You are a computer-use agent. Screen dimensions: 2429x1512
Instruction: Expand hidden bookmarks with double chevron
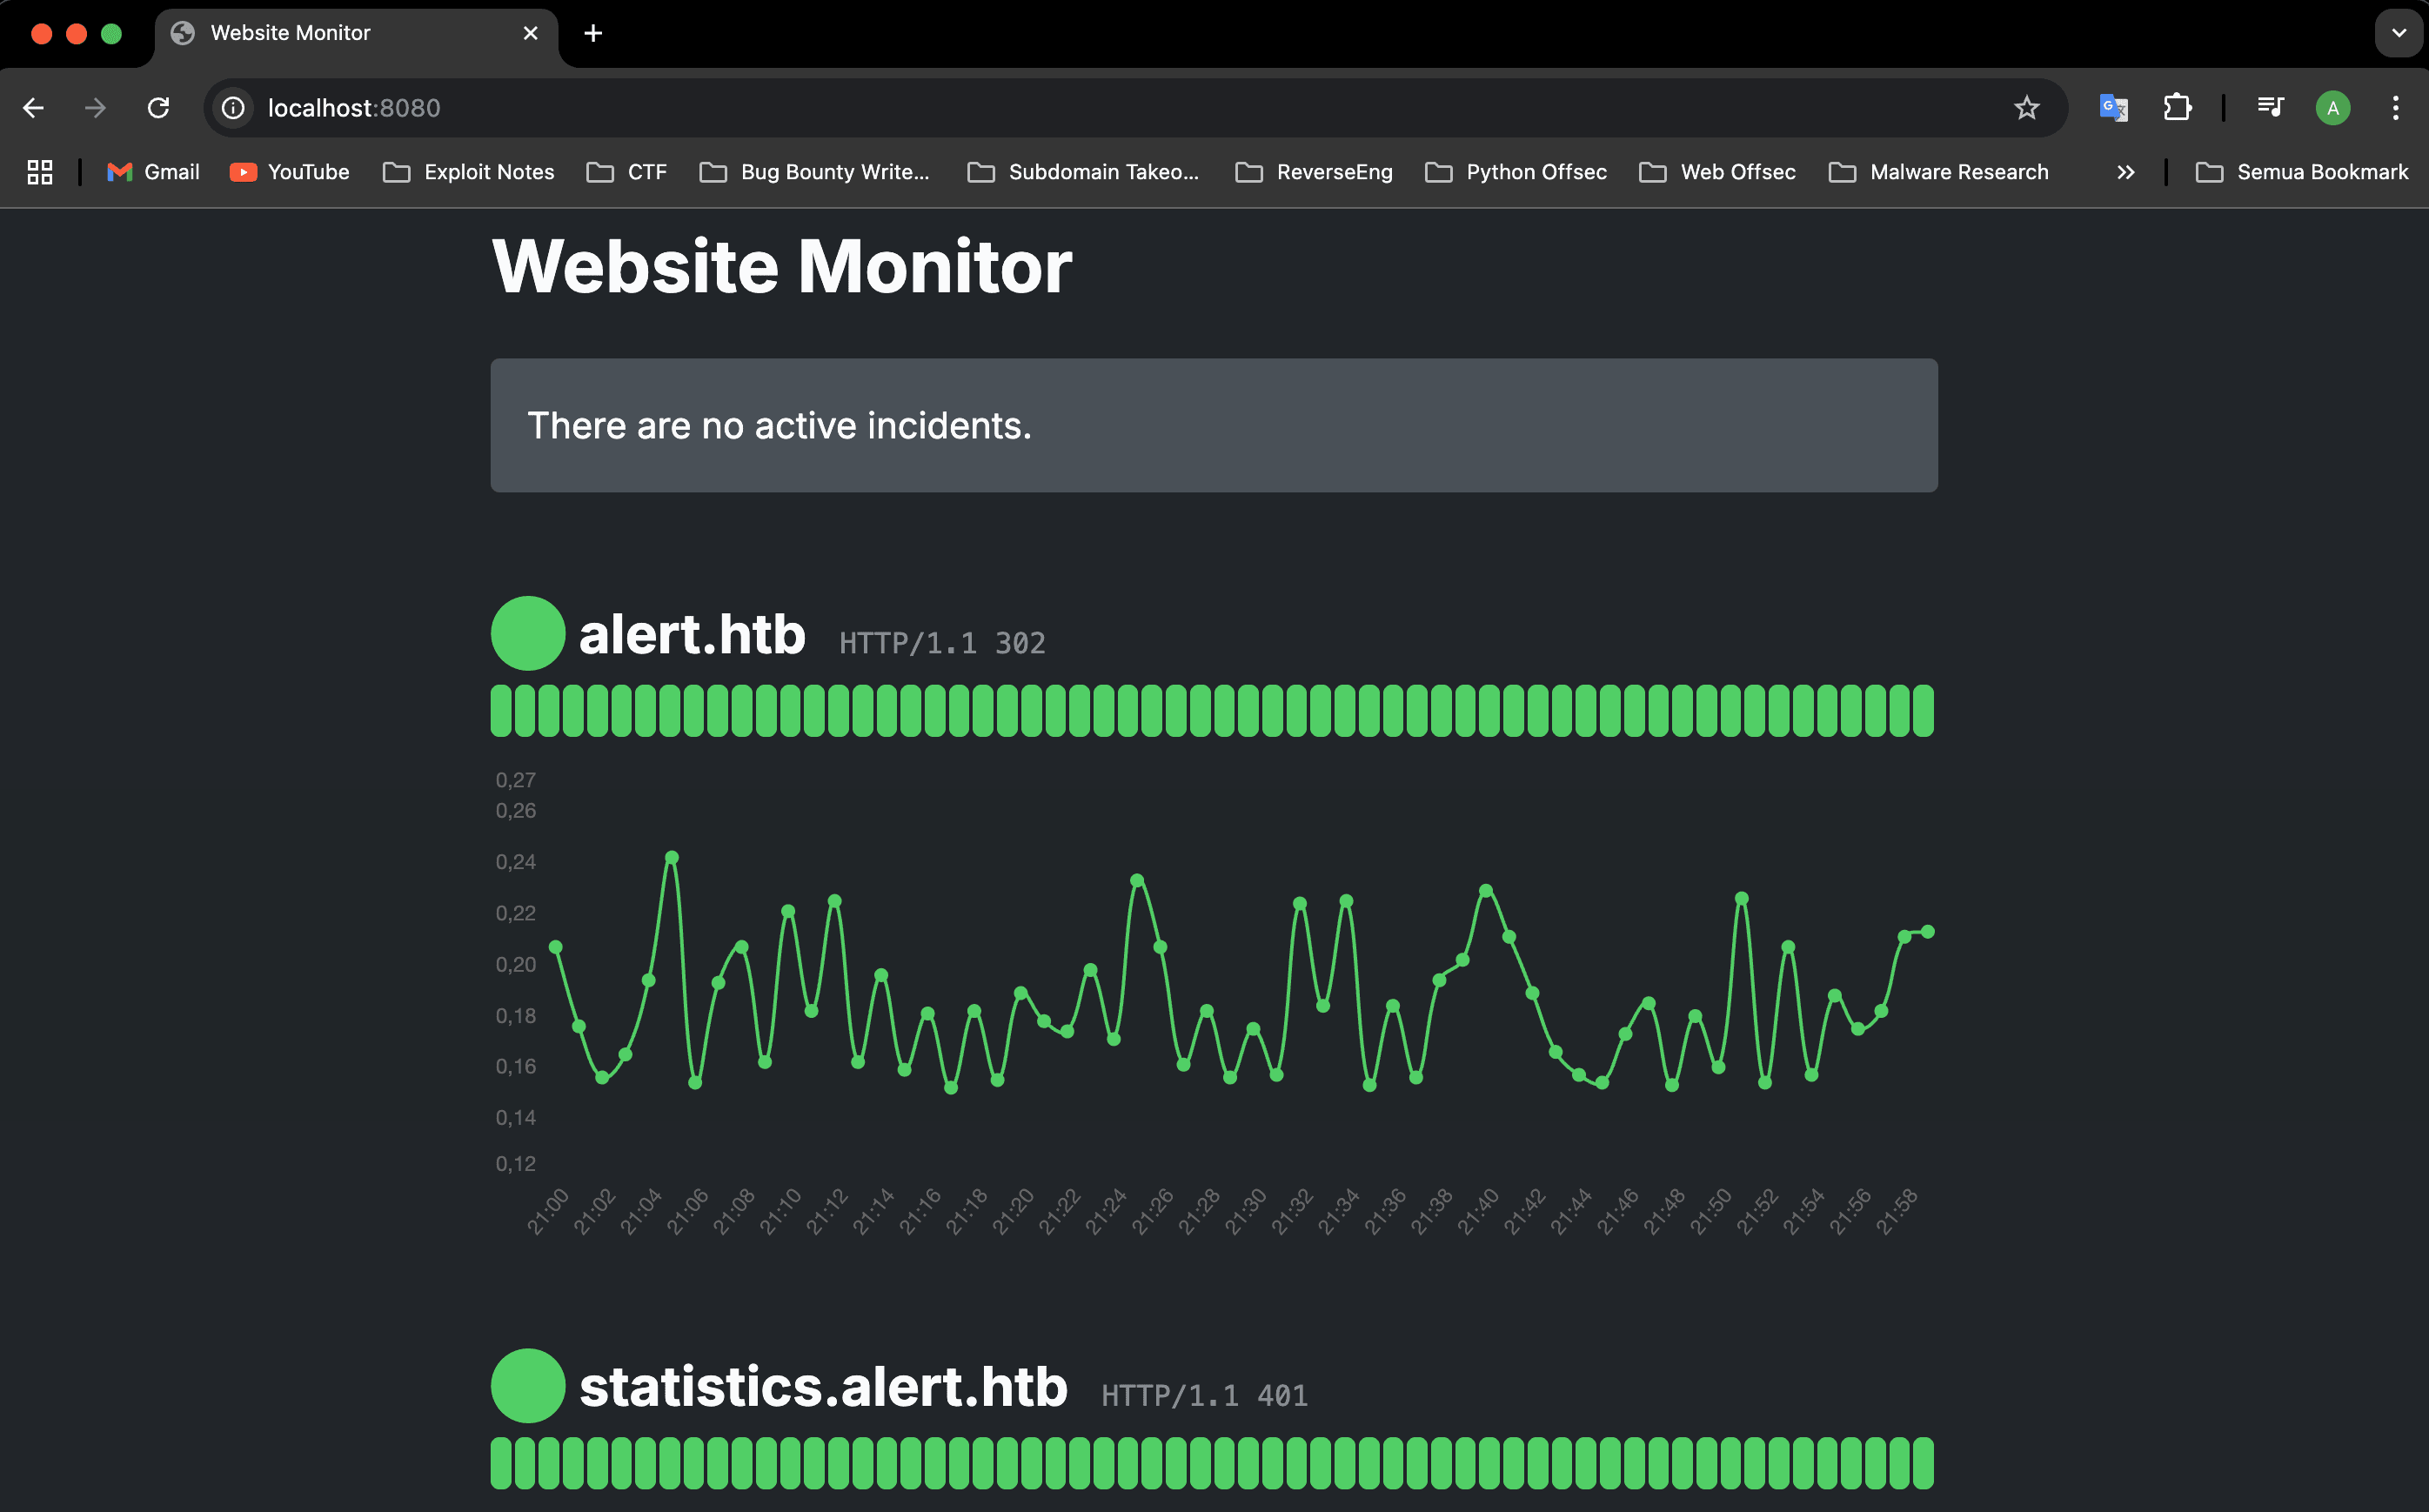(x=2125, y=172)
